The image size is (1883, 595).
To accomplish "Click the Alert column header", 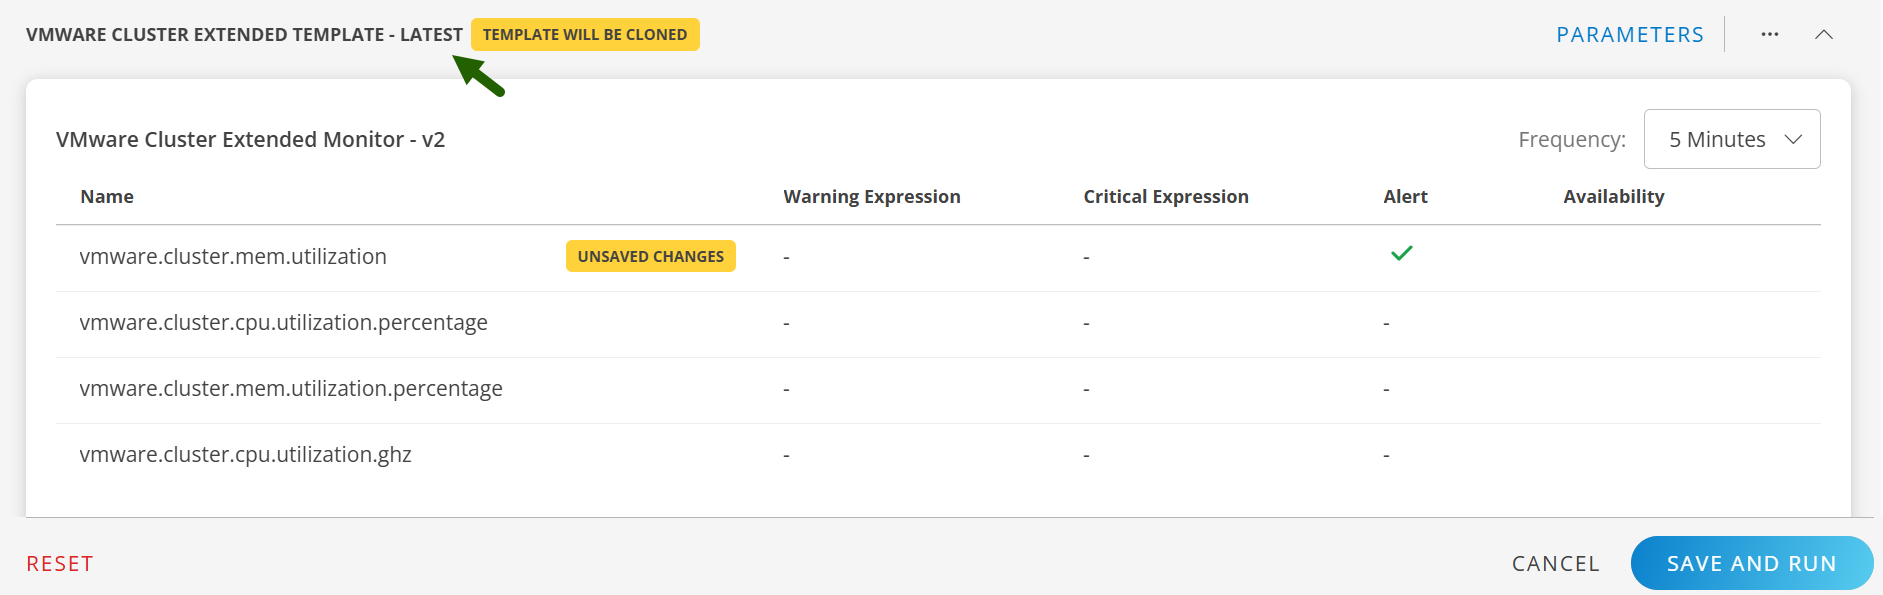I will coord(1405,197).
